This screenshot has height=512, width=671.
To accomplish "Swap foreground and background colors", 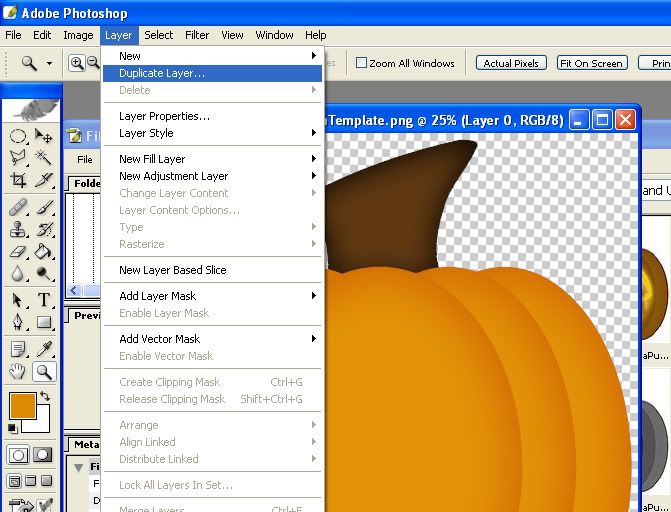I will (45, 396).
